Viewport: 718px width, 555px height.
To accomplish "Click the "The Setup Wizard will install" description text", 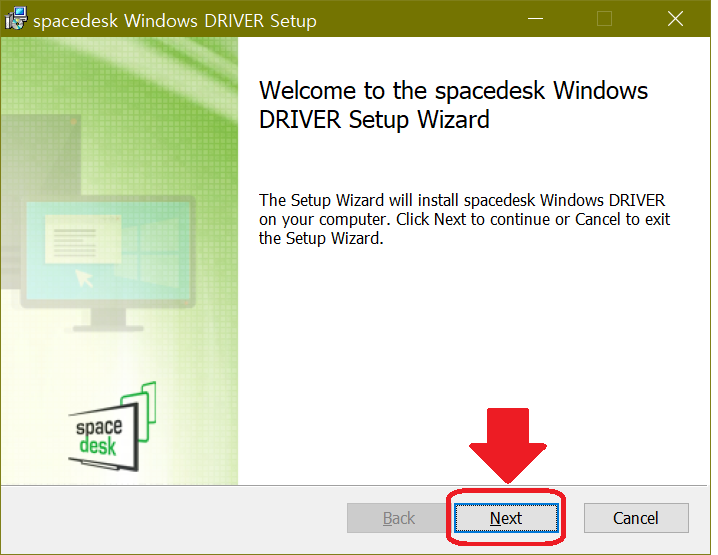I will point(464,219).
